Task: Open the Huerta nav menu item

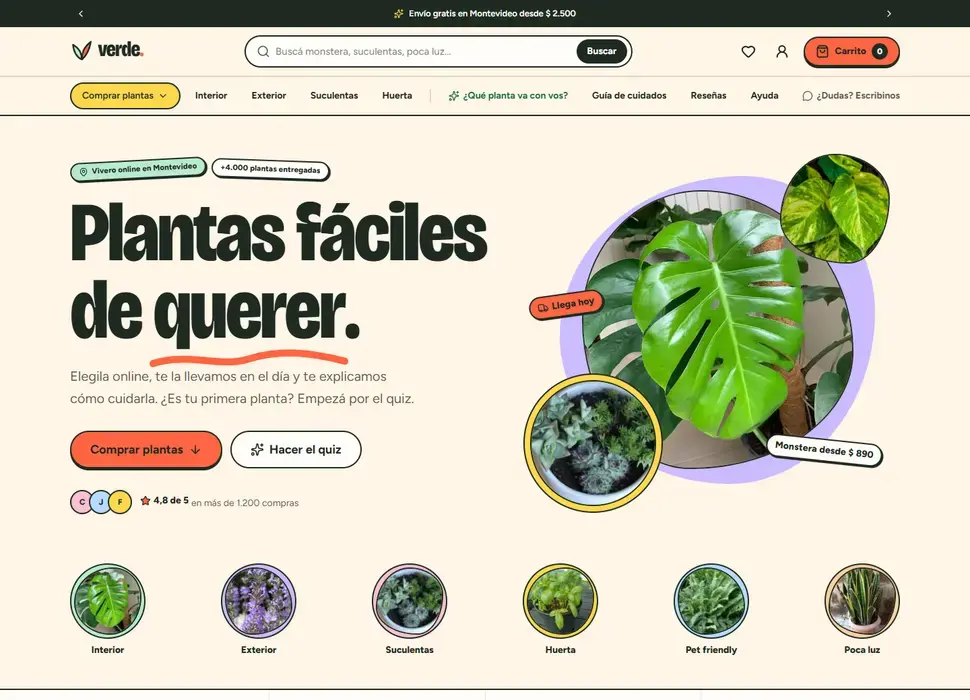Action: (x=397, y=95)
